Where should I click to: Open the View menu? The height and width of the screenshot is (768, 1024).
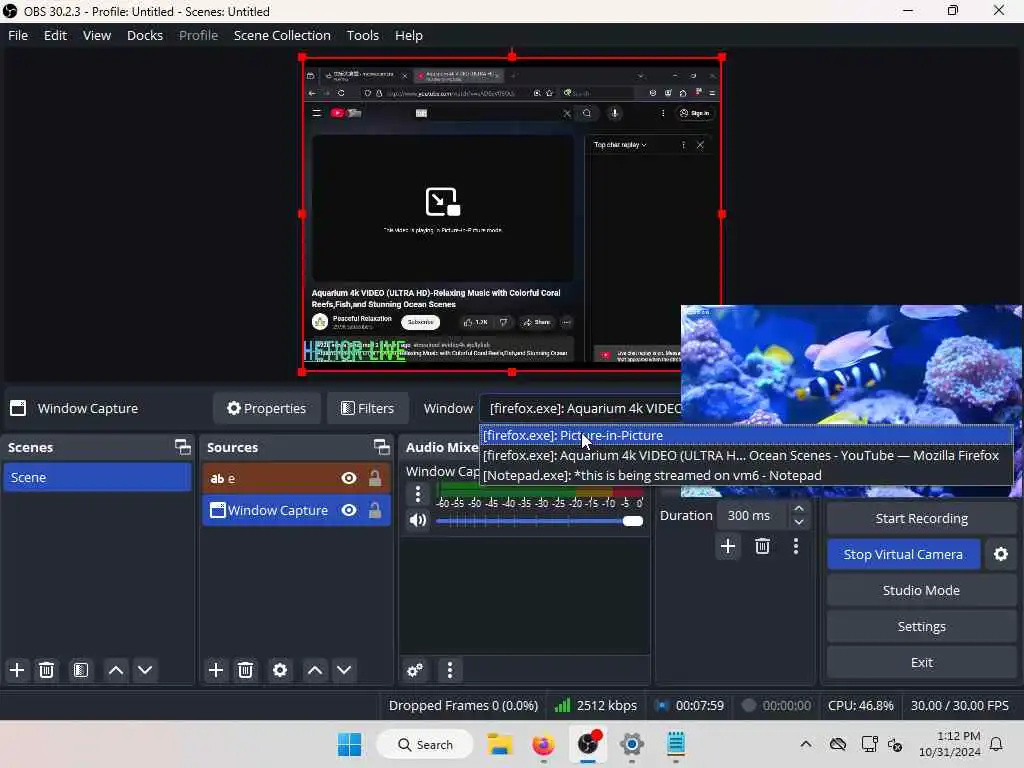point(97,35)
